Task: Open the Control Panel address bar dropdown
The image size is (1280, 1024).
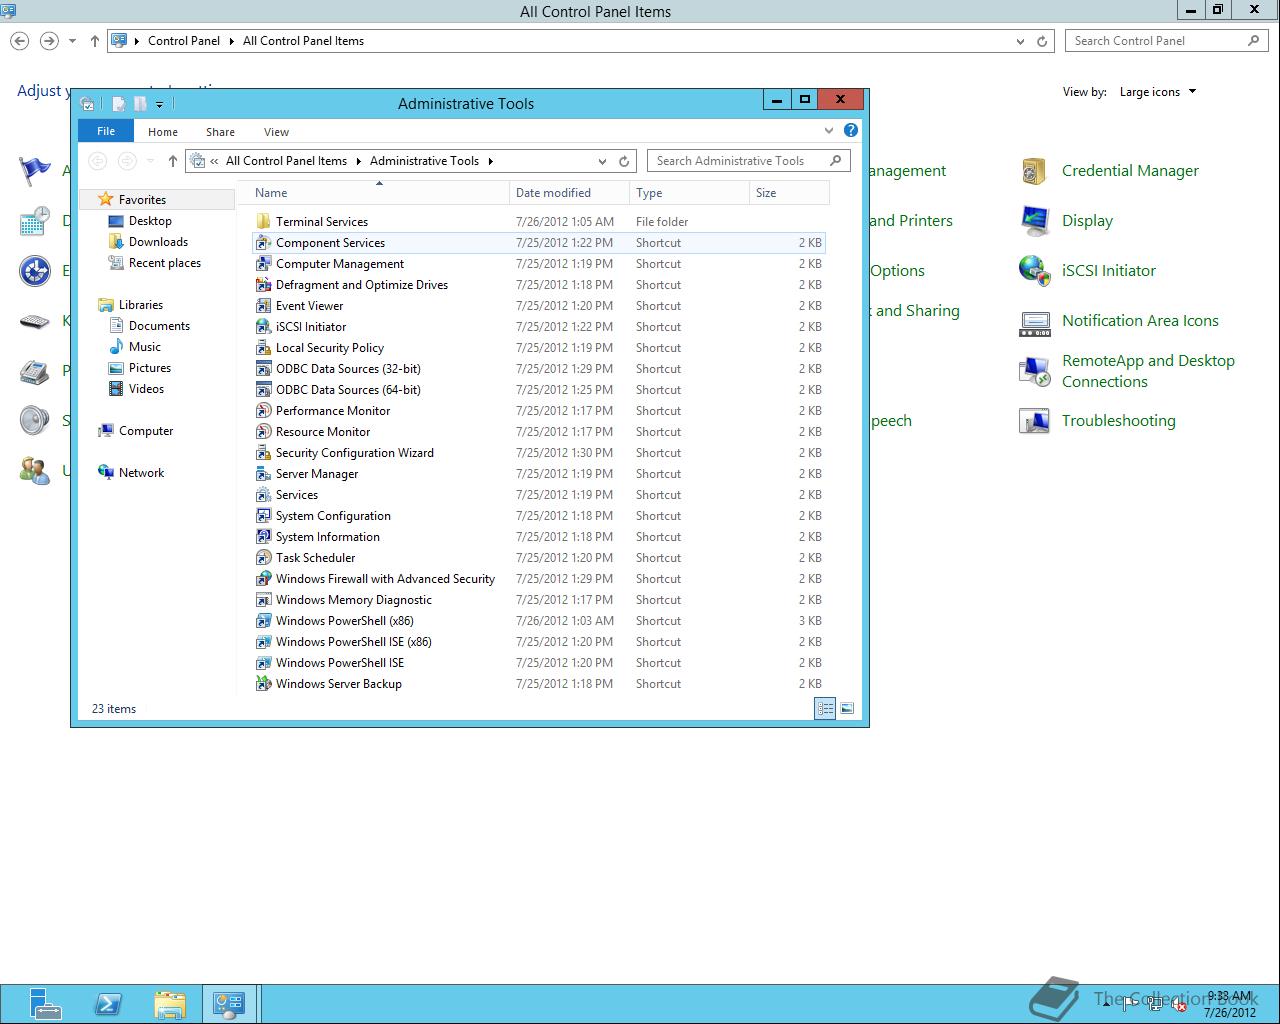Action: coord(1020,41)
